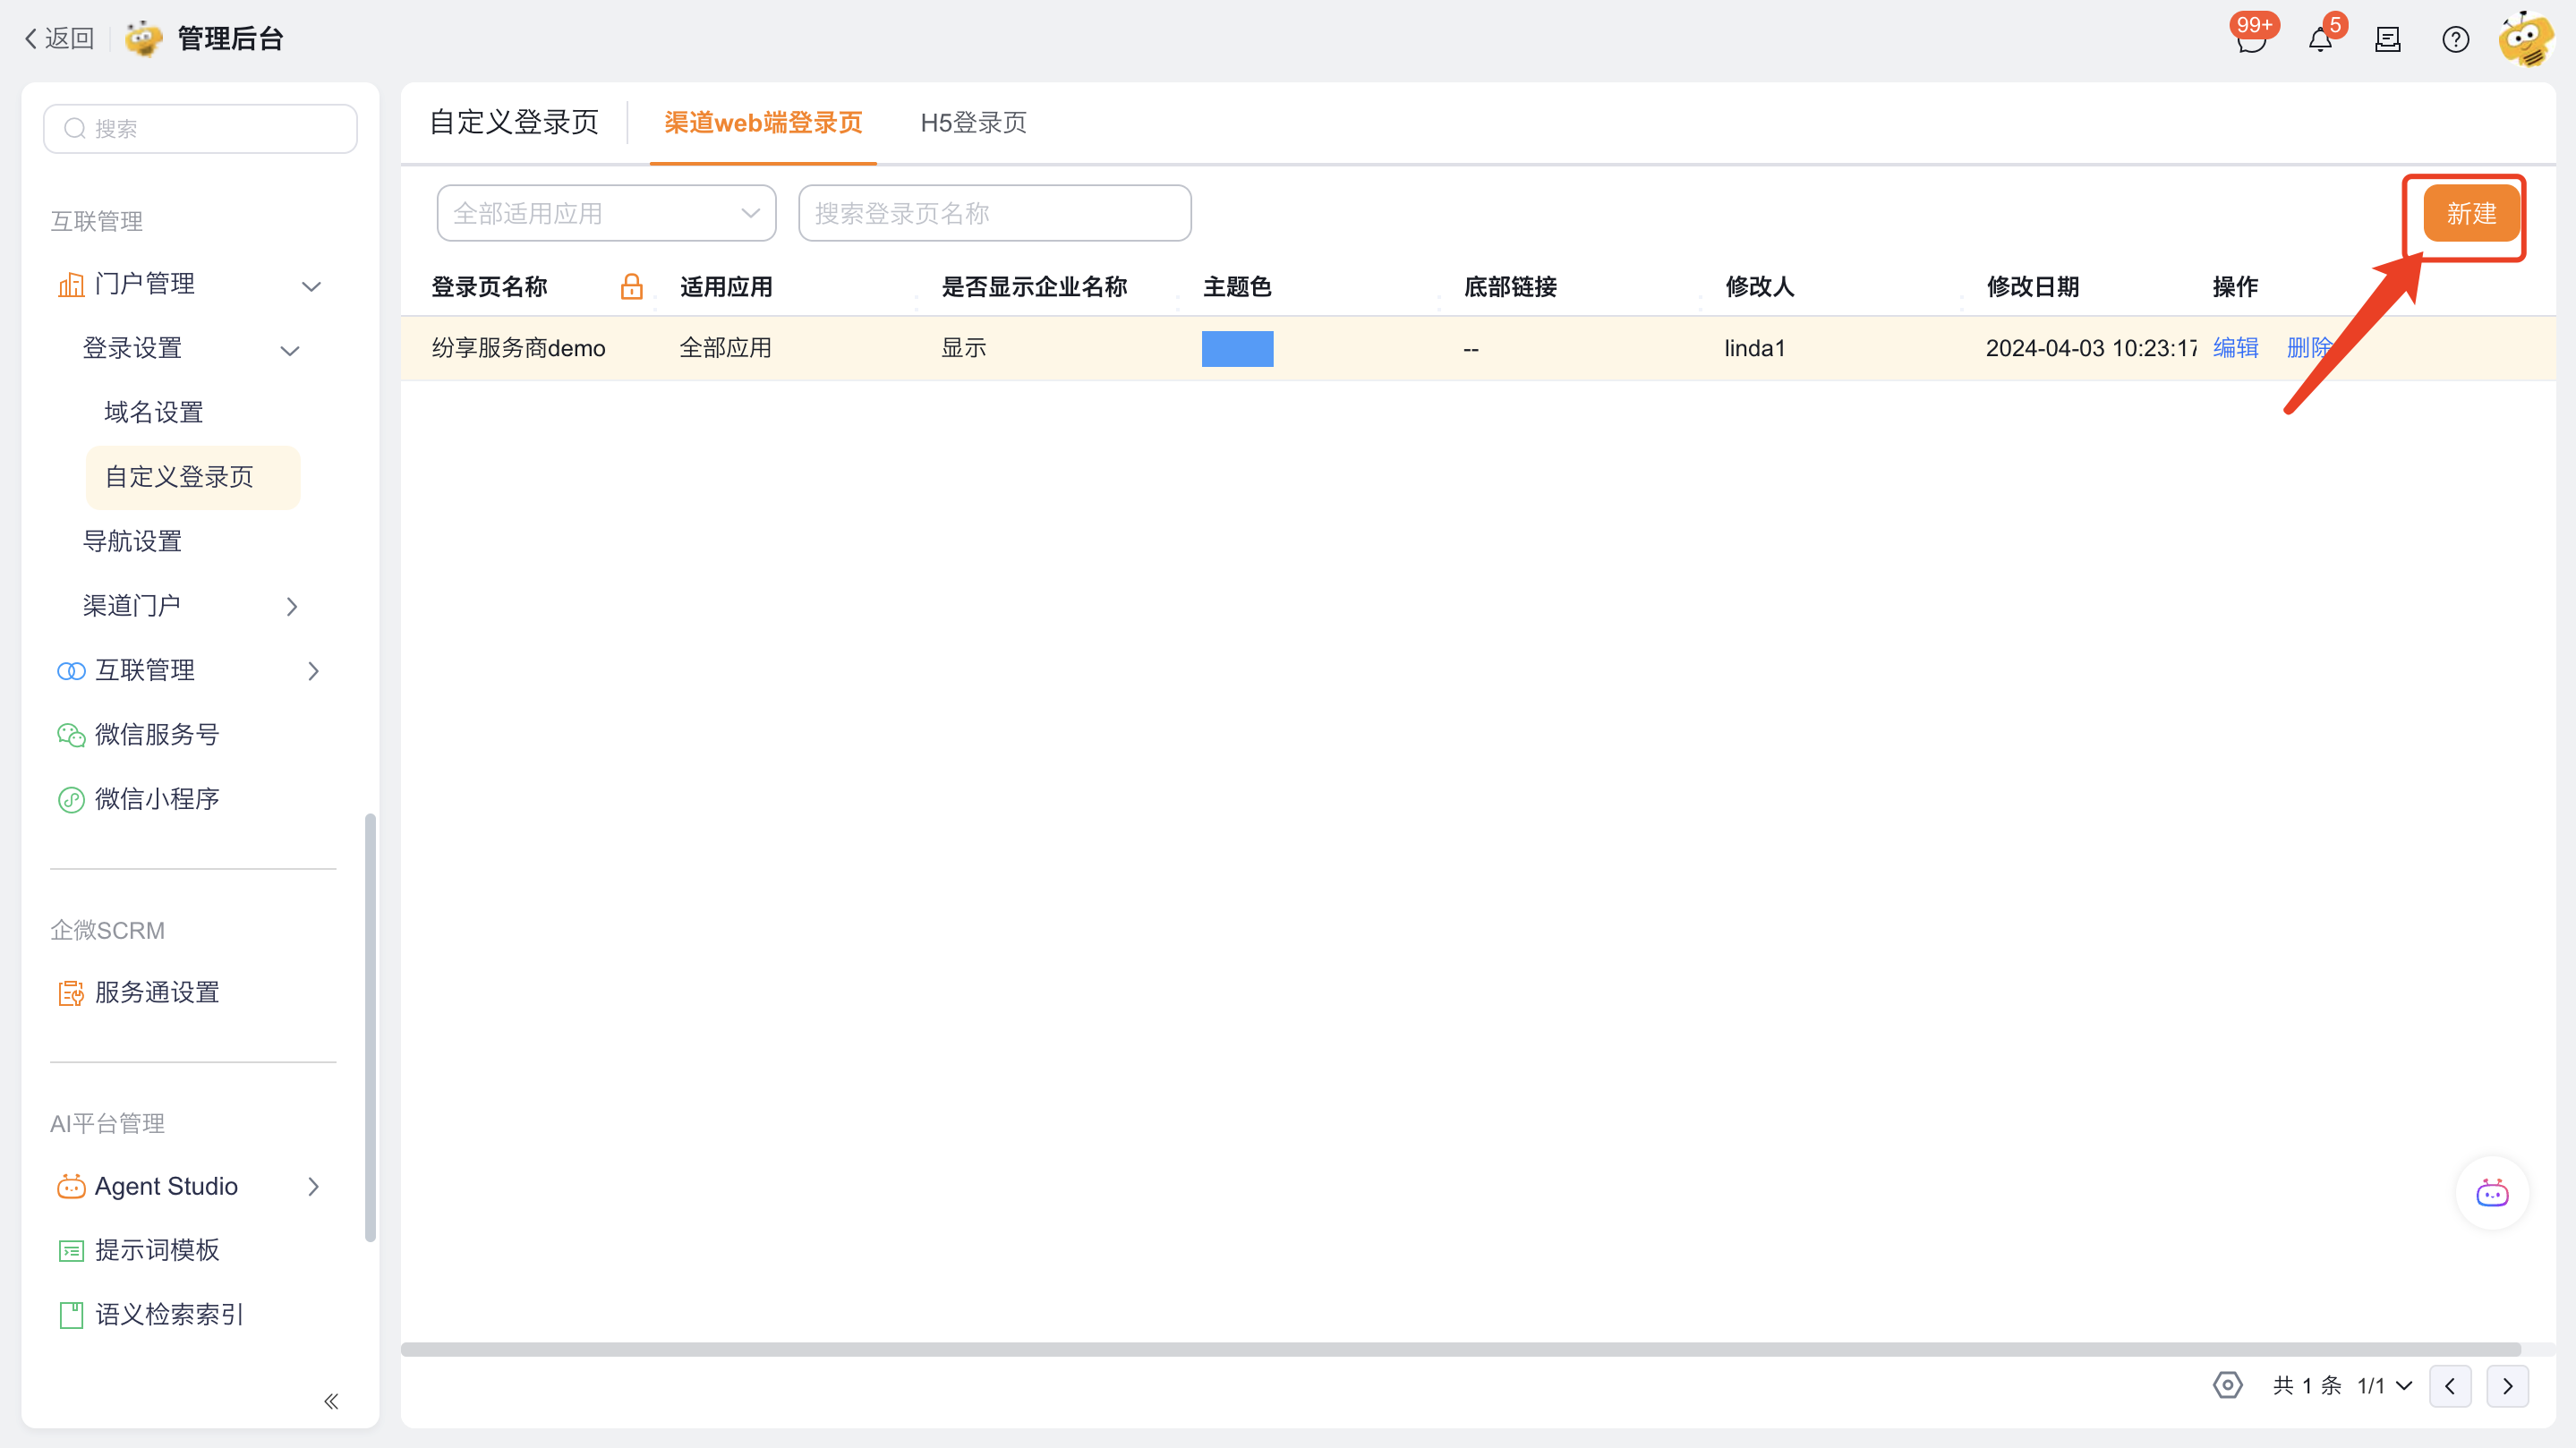Click the notification bell icon
The image size is (2576, 1448).
(x=2320, y=40)
